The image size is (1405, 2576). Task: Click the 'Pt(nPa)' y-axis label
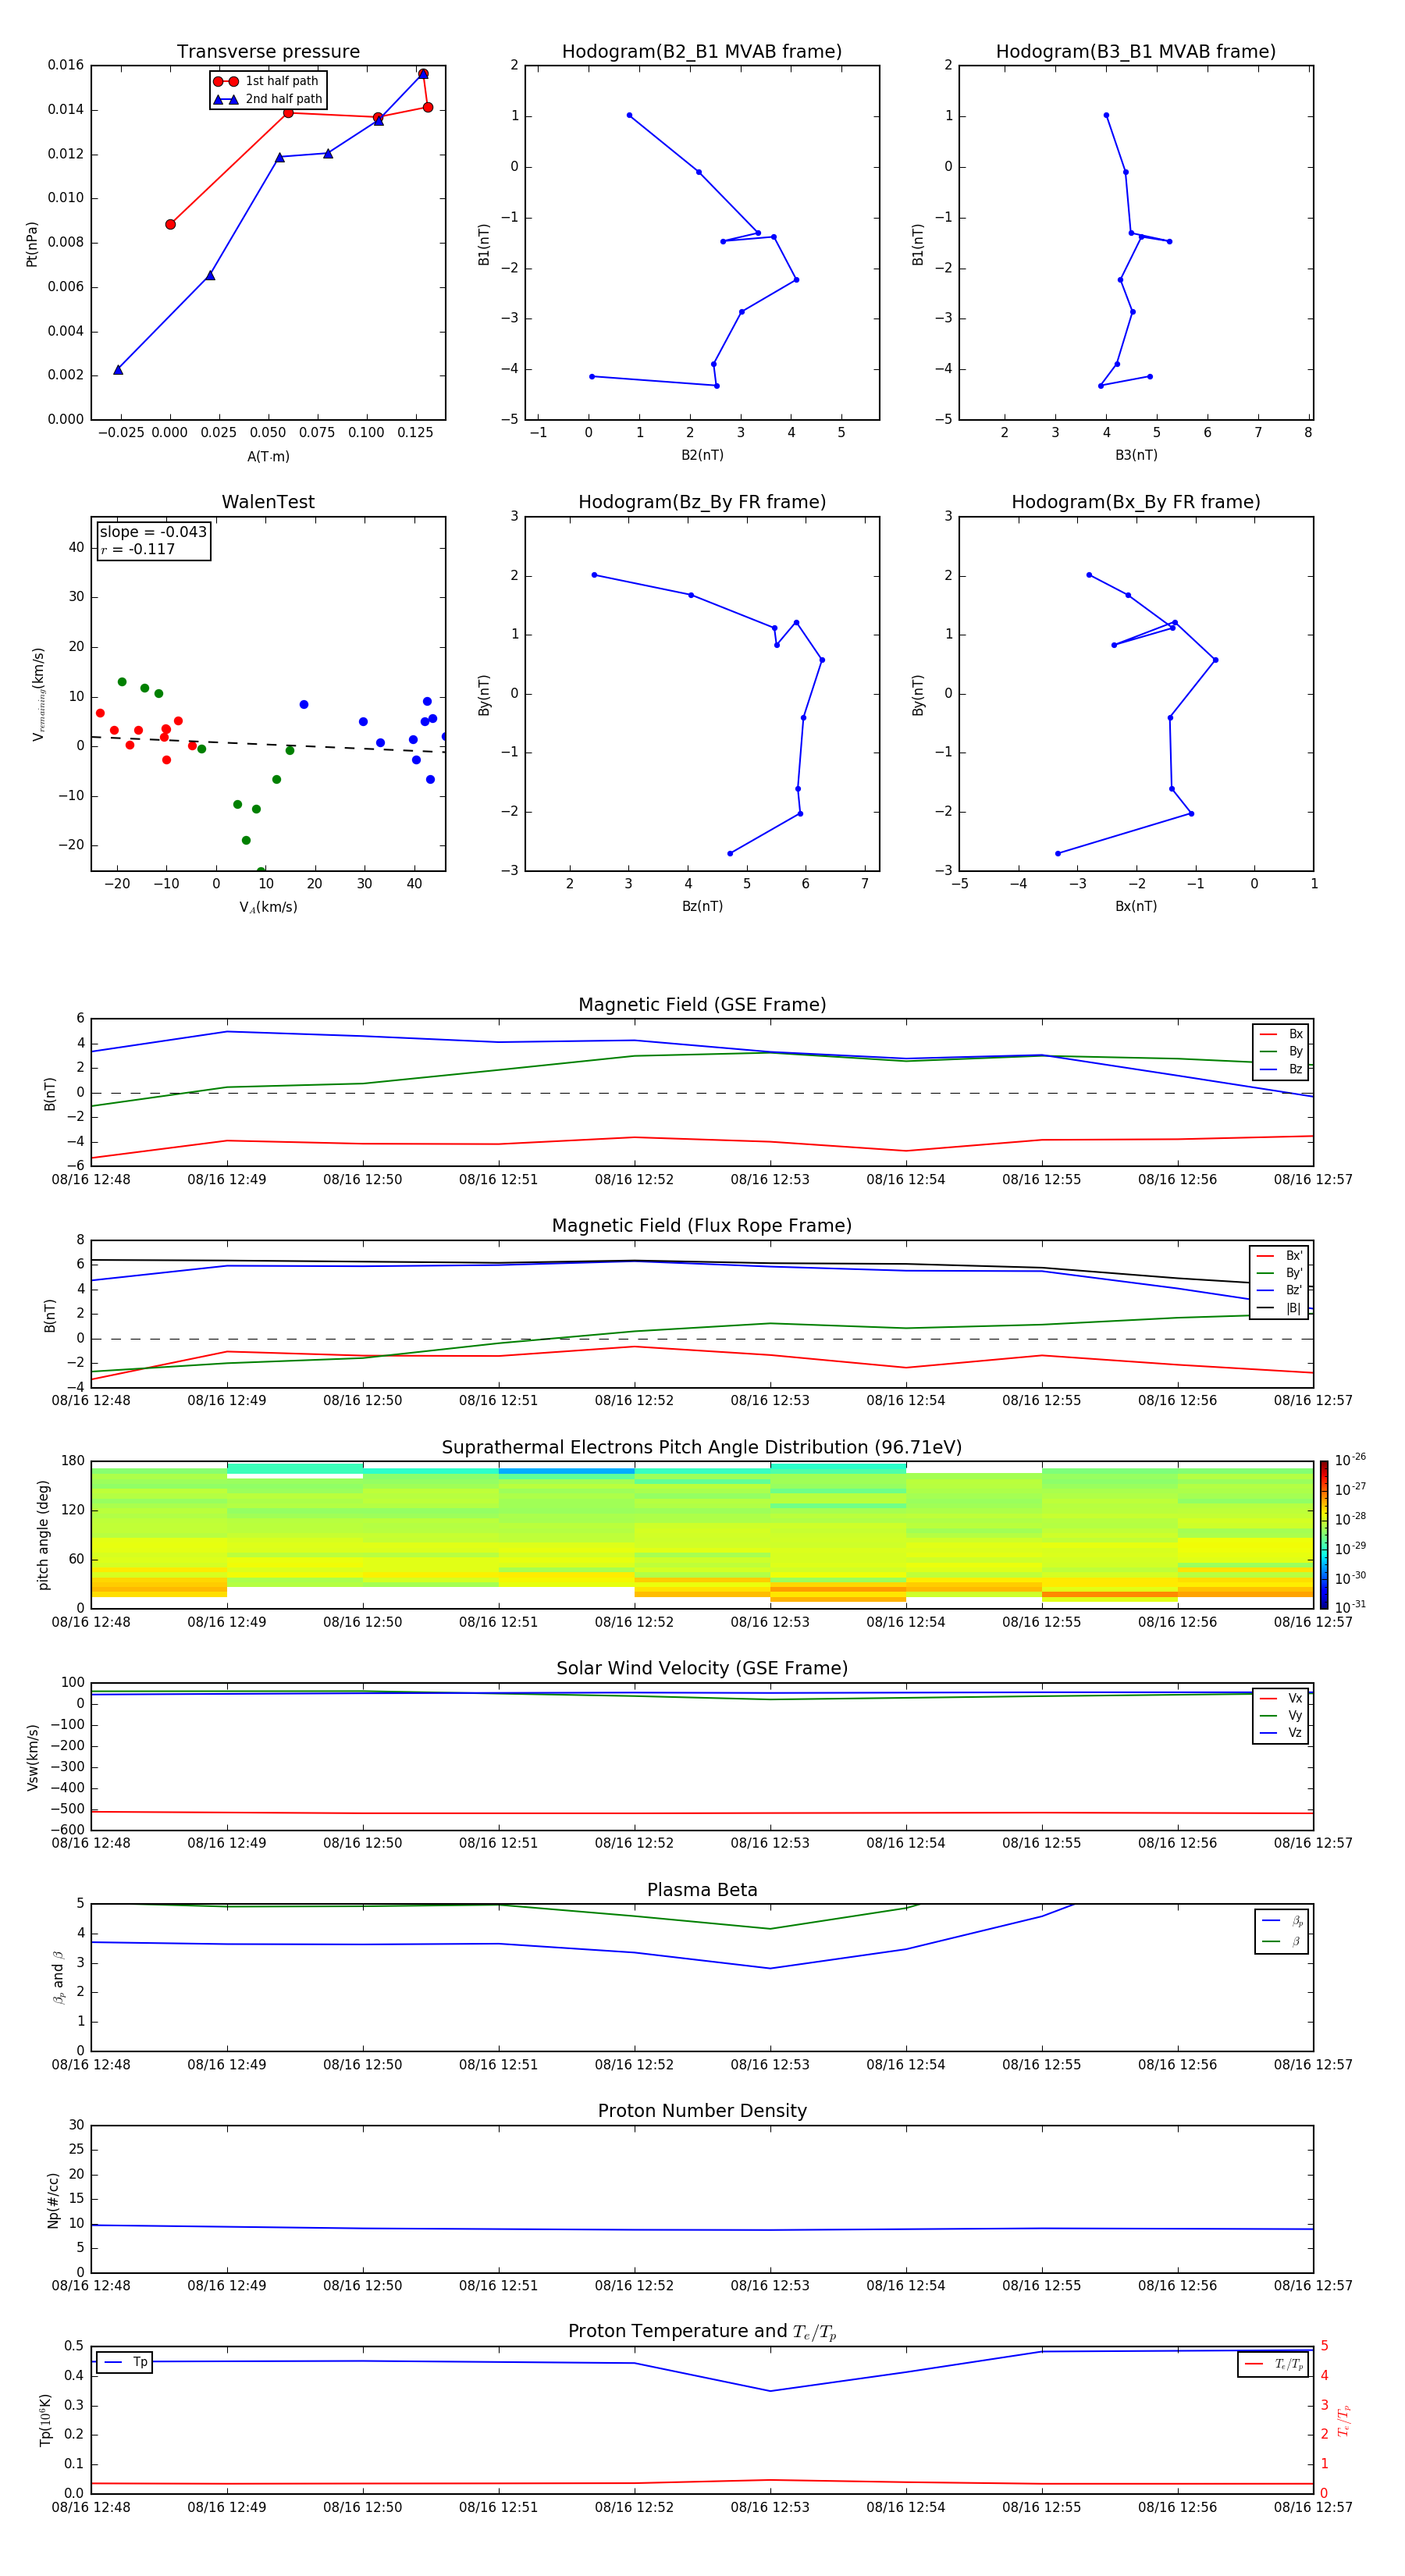pos(32,244)
